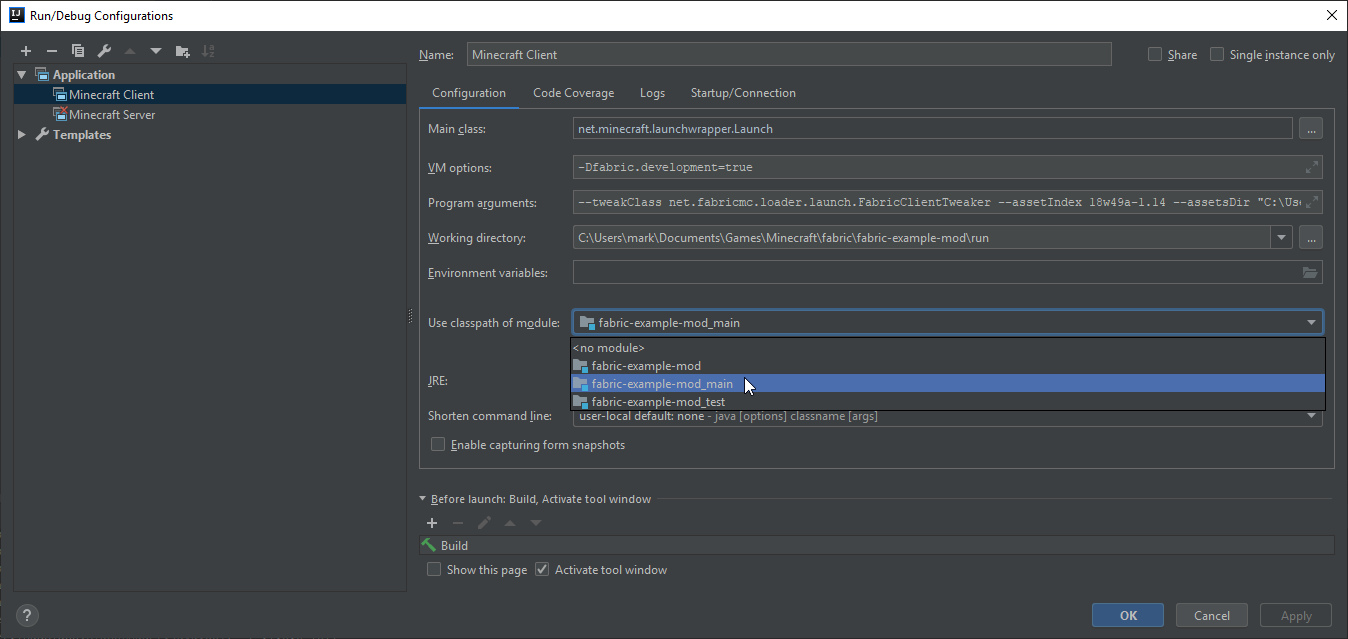Screen dimensions: 1348x639
Task: Copy the selected configuration
Action: [78, 51]
